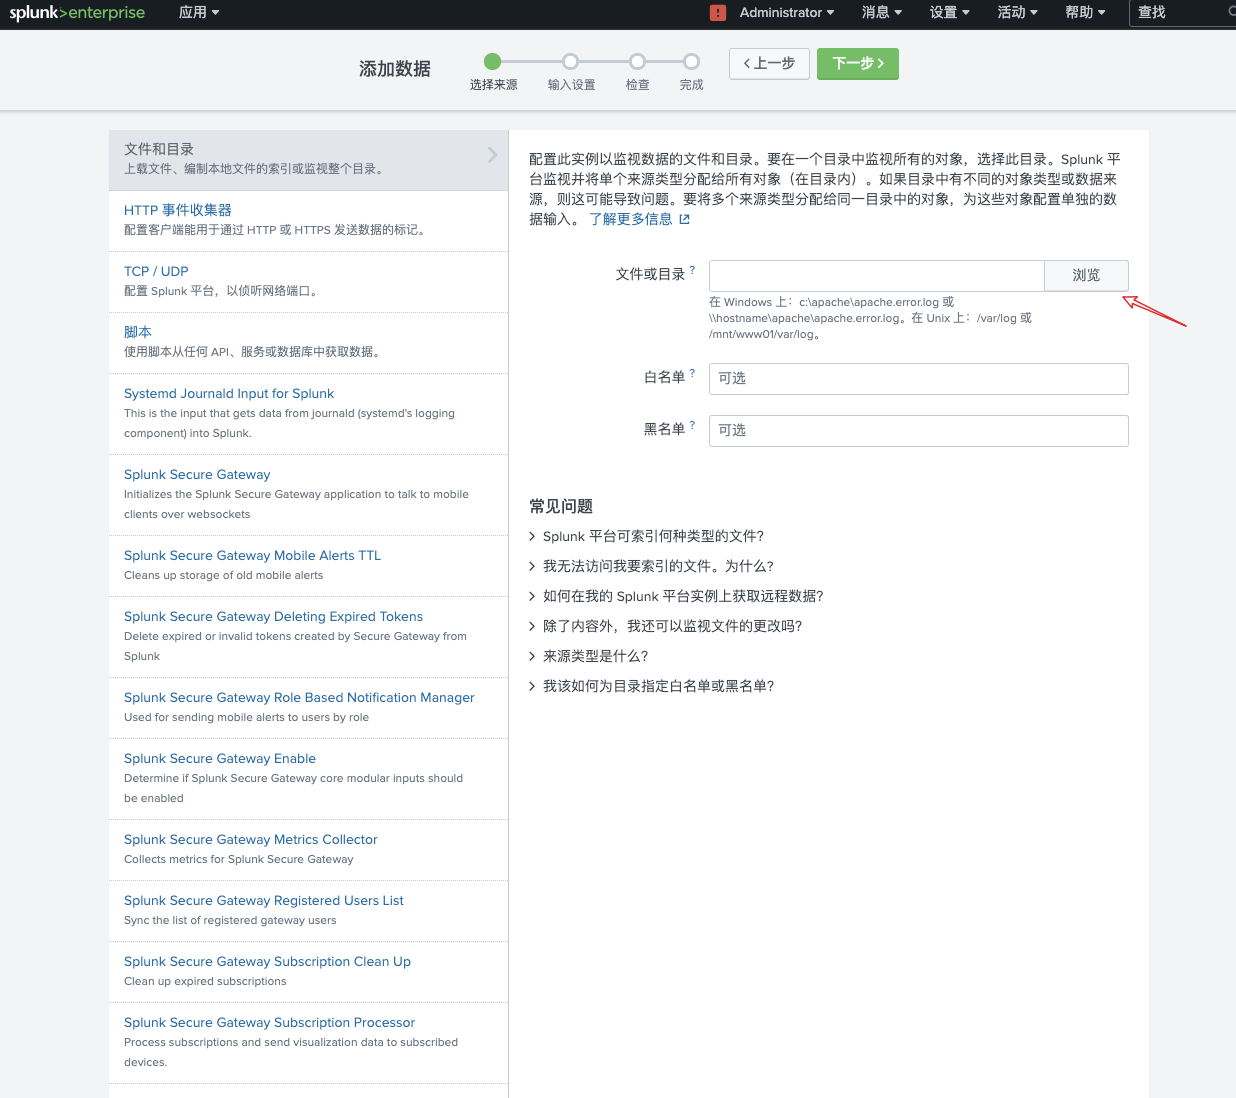
Task: Click the 输入设置 step circle
Action: click(x=570, y=61)
